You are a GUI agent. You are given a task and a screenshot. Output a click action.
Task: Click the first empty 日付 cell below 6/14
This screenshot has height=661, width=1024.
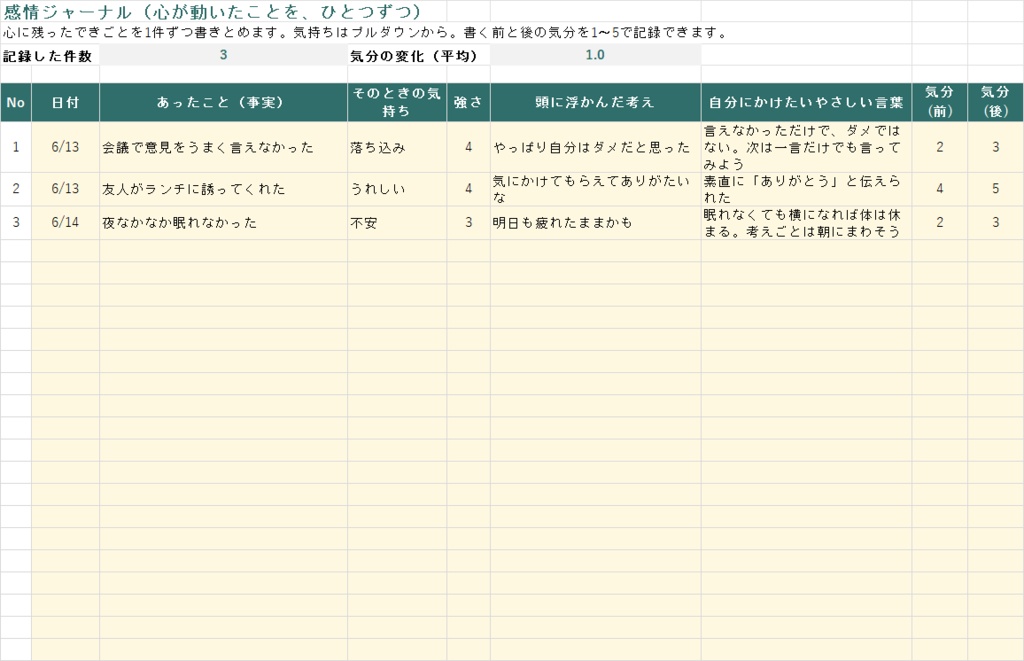[65, 251]
